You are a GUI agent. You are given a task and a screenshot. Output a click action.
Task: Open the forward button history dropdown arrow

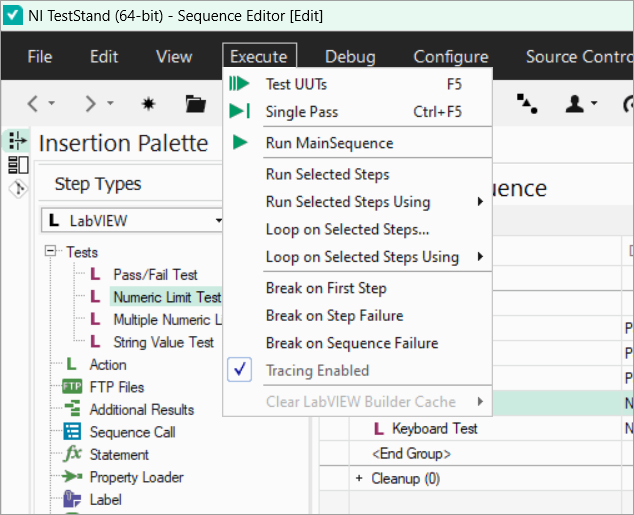click(x=110, y=103)
